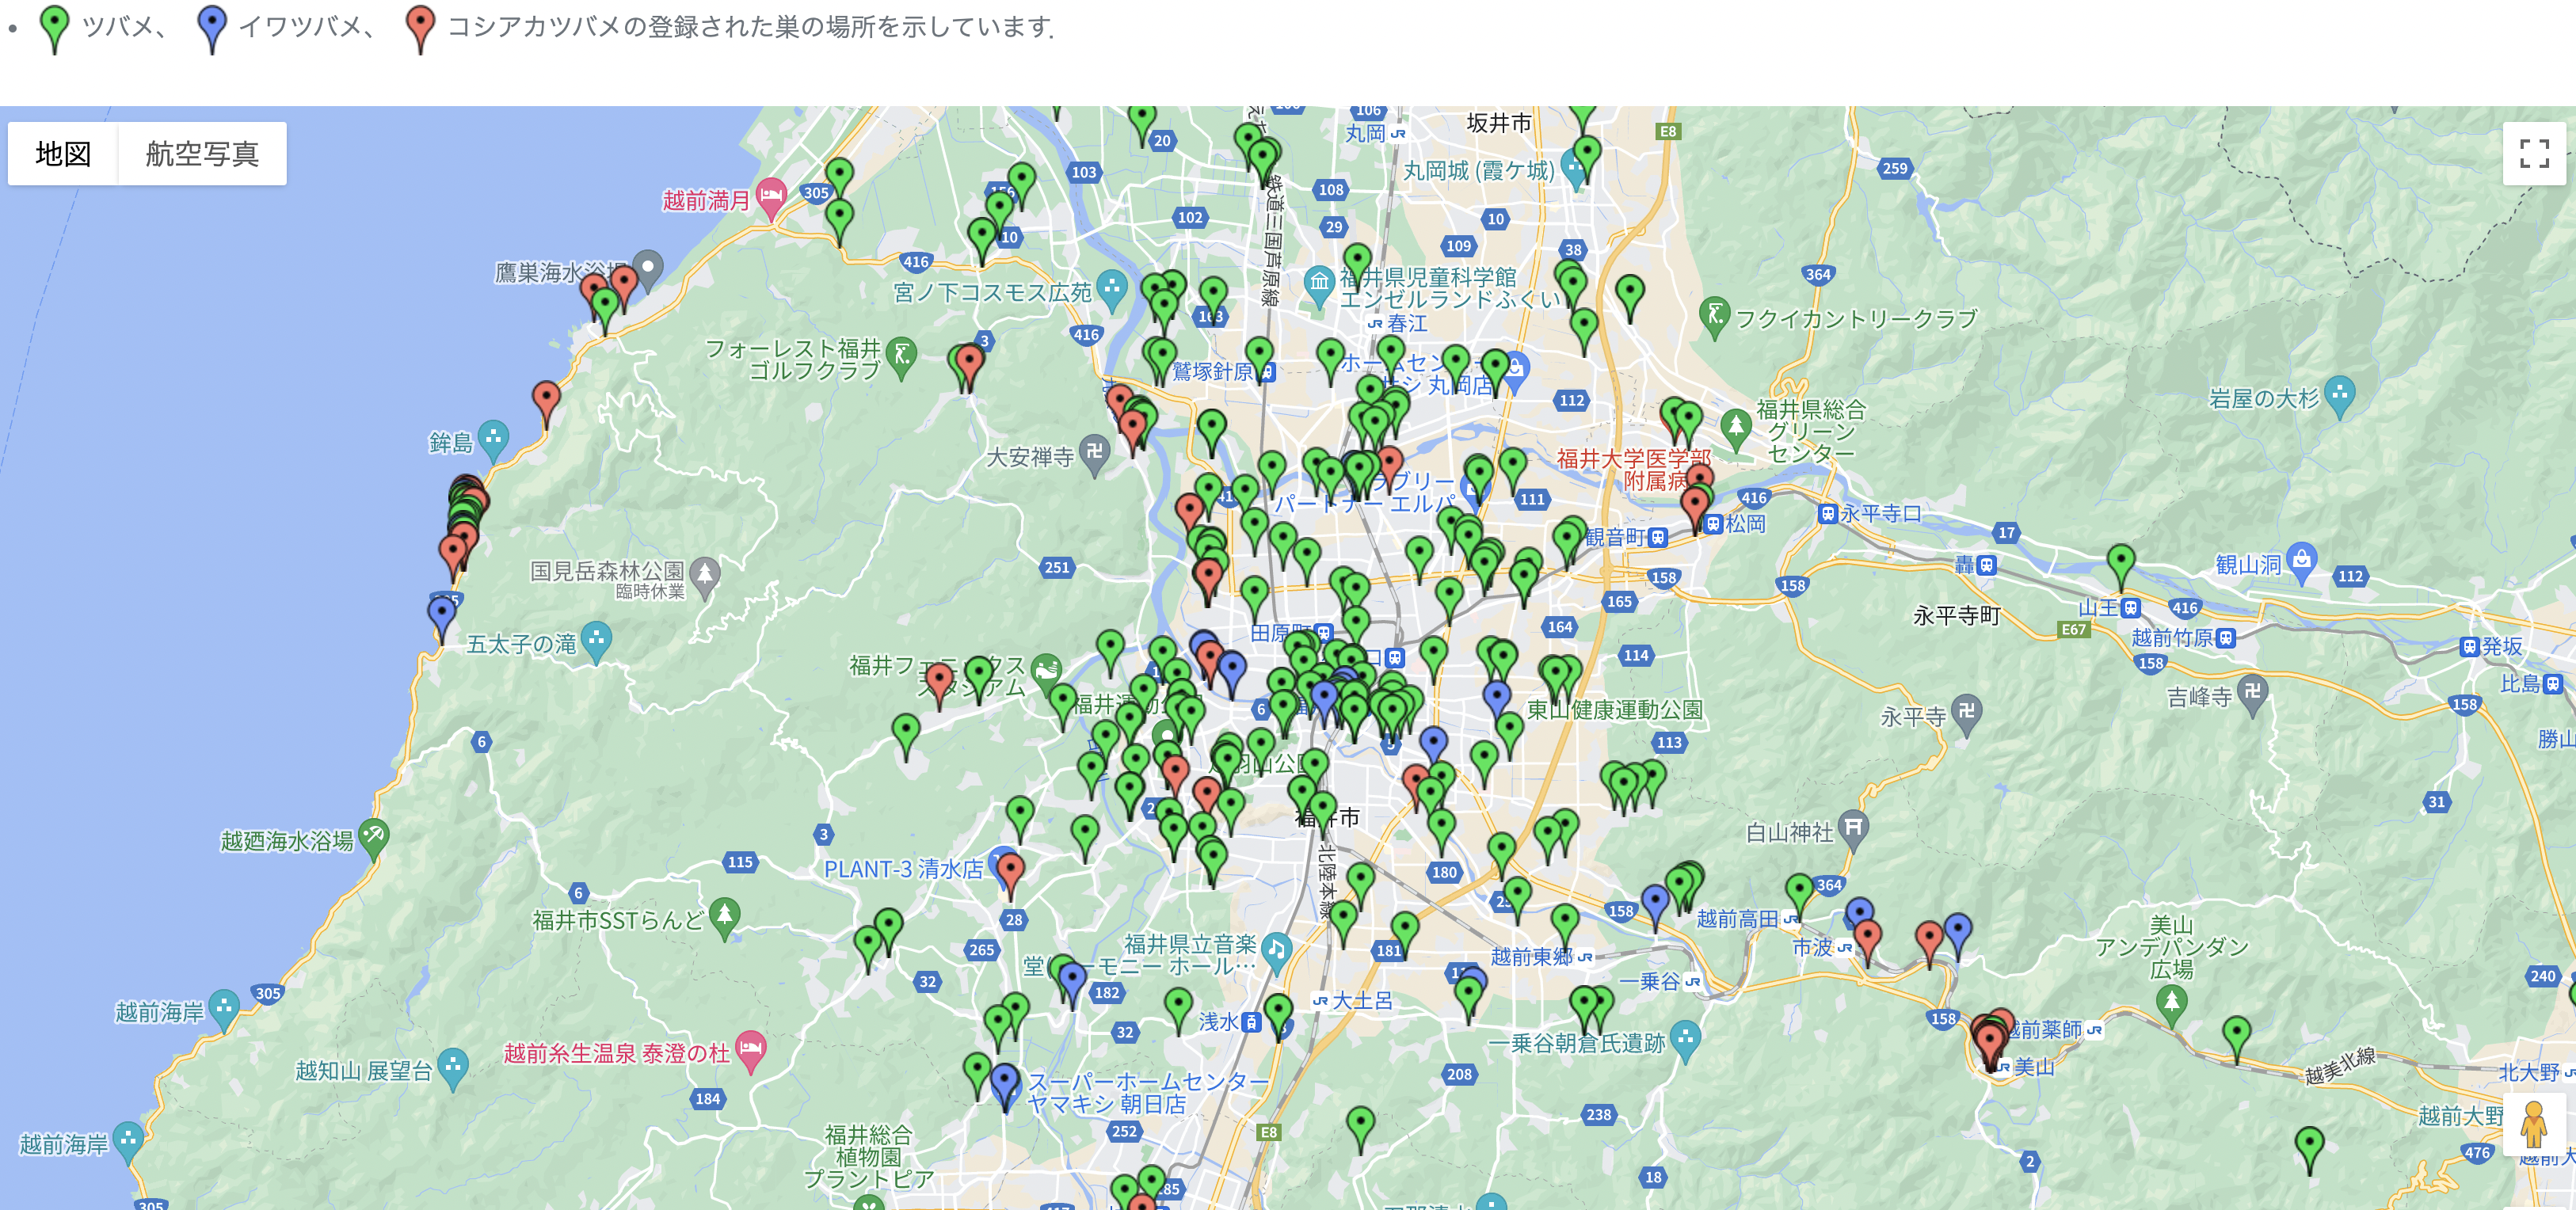The height and width of the screenshot is (1210, 2576).
Task: Open the 吉峰寺 temple marker
Action: (x=2252, y=694)
